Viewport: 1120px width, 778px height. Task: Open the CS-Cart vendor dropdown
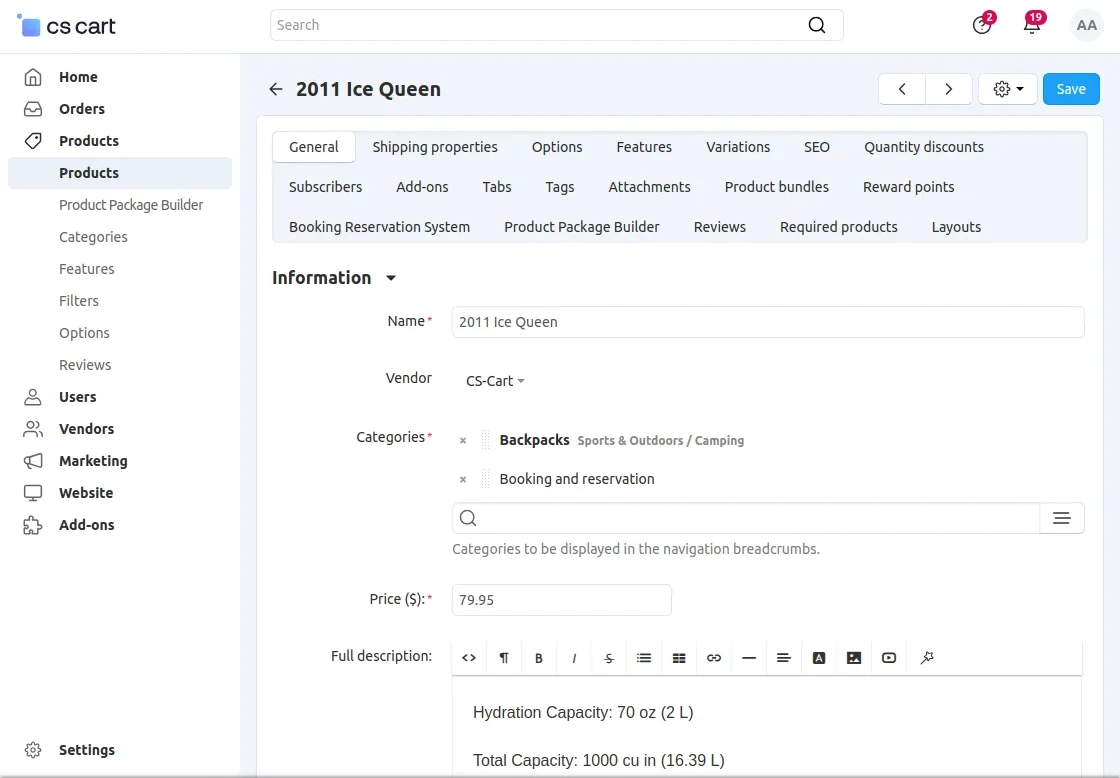click(x=495, y=381)
